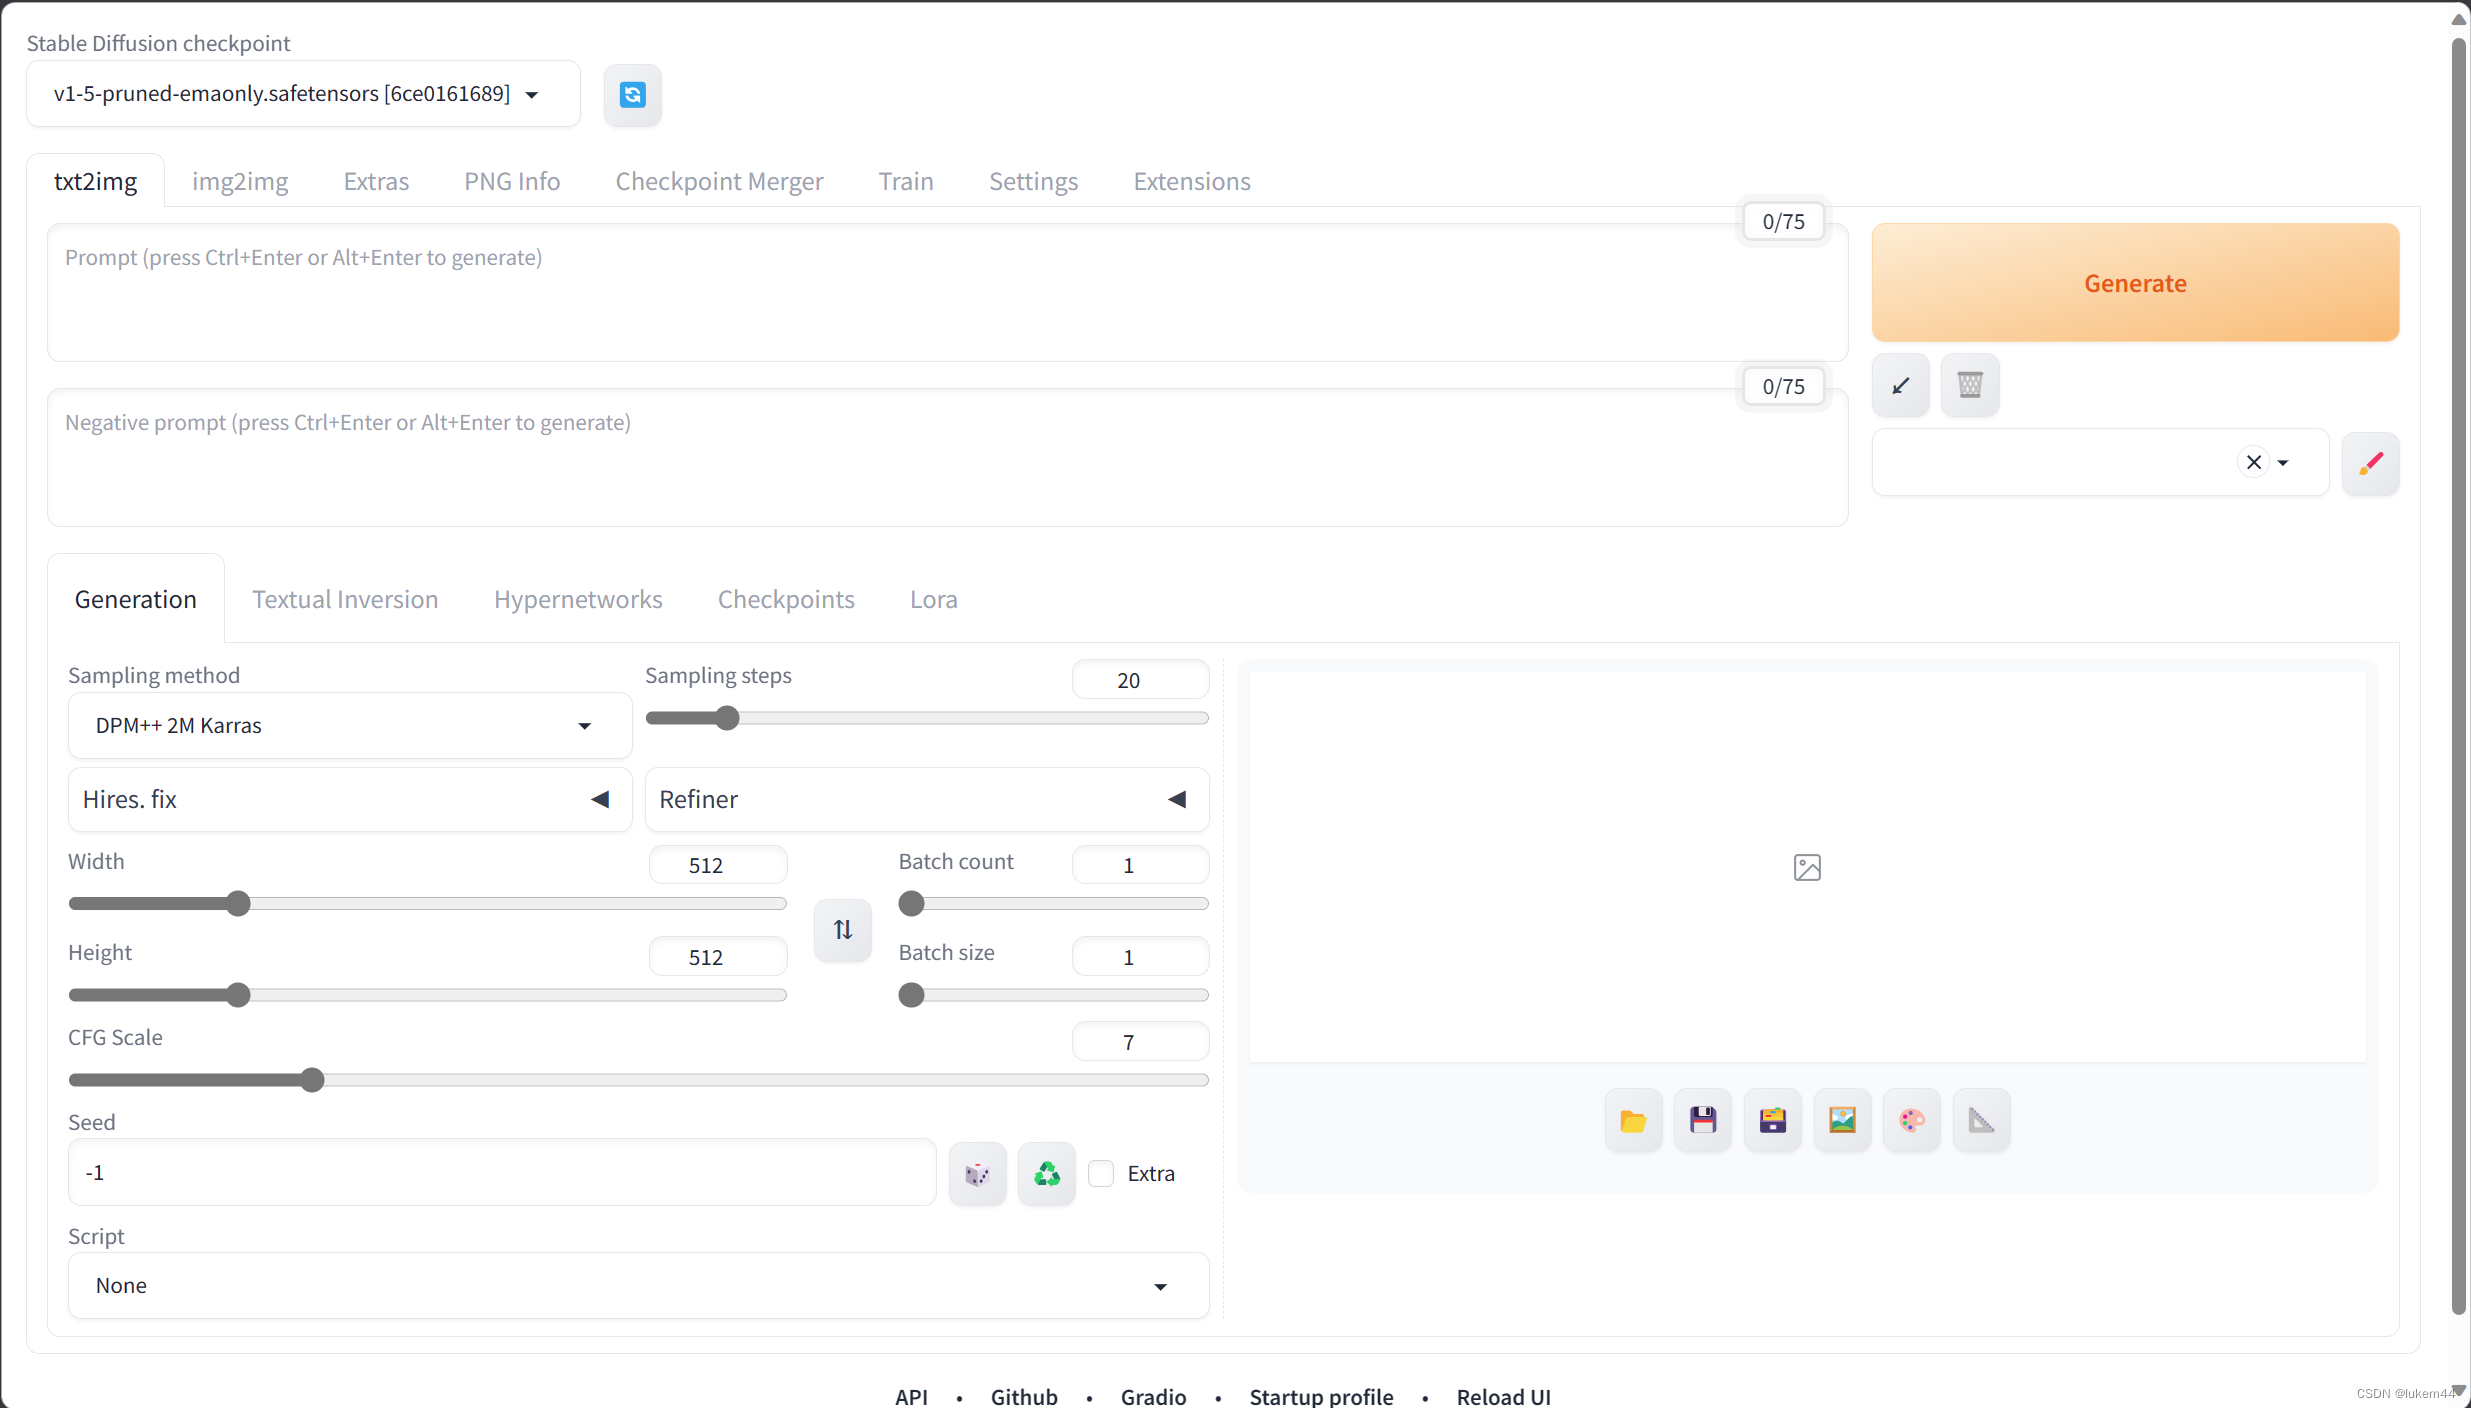Save zip archive with the box icon
Image resolution: width=2471 pixels, height=1408 pixels.
pyautogui.click(x=1772, y=1120)
